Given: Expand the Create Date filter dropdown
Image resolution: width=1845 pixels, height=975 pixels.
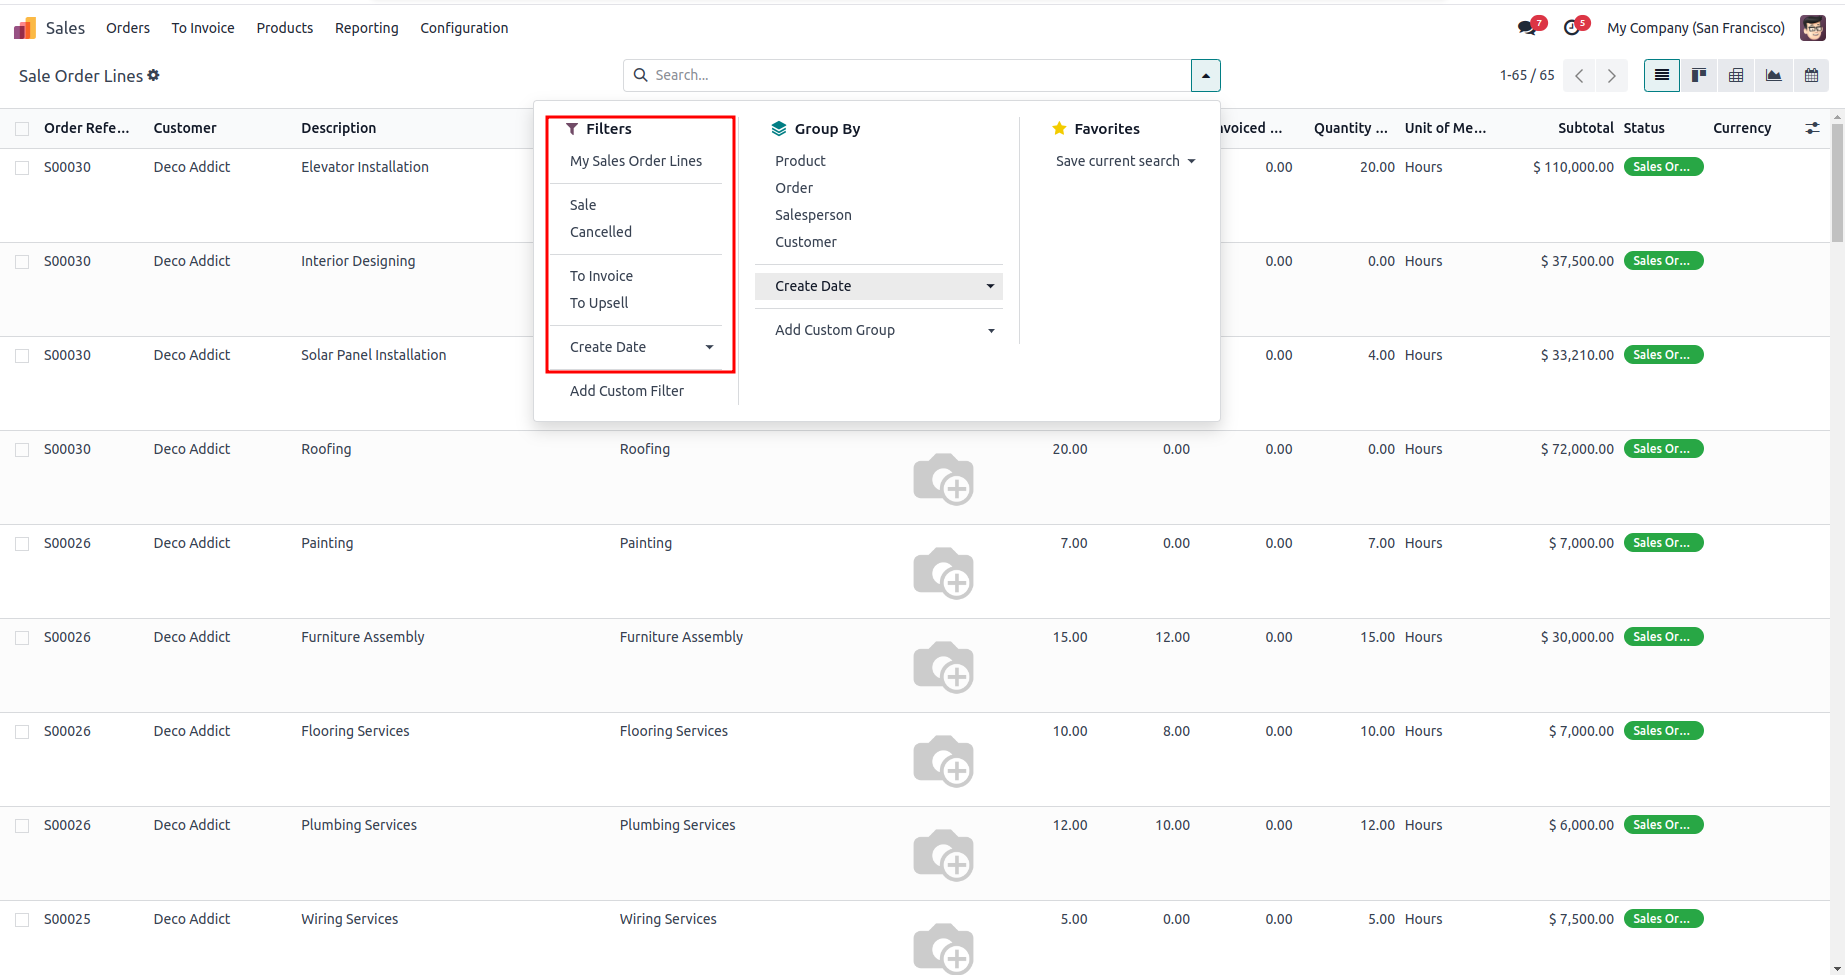Looking at the screenshot, I should point(640,347).
